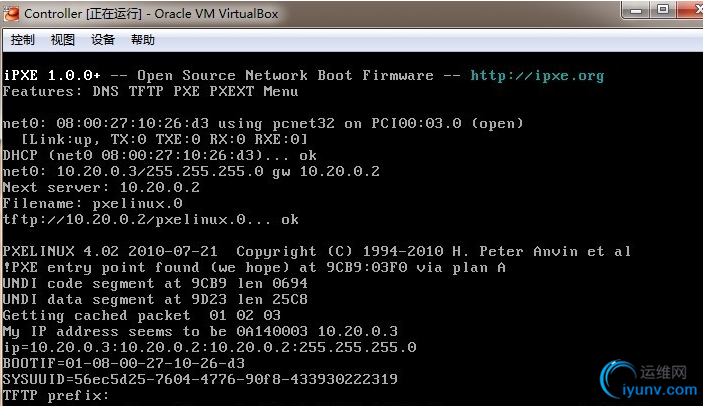Click the 'Filename: pxelinux.0' line
This screenshot has height=406, width=703.
(x=92, y=203)
